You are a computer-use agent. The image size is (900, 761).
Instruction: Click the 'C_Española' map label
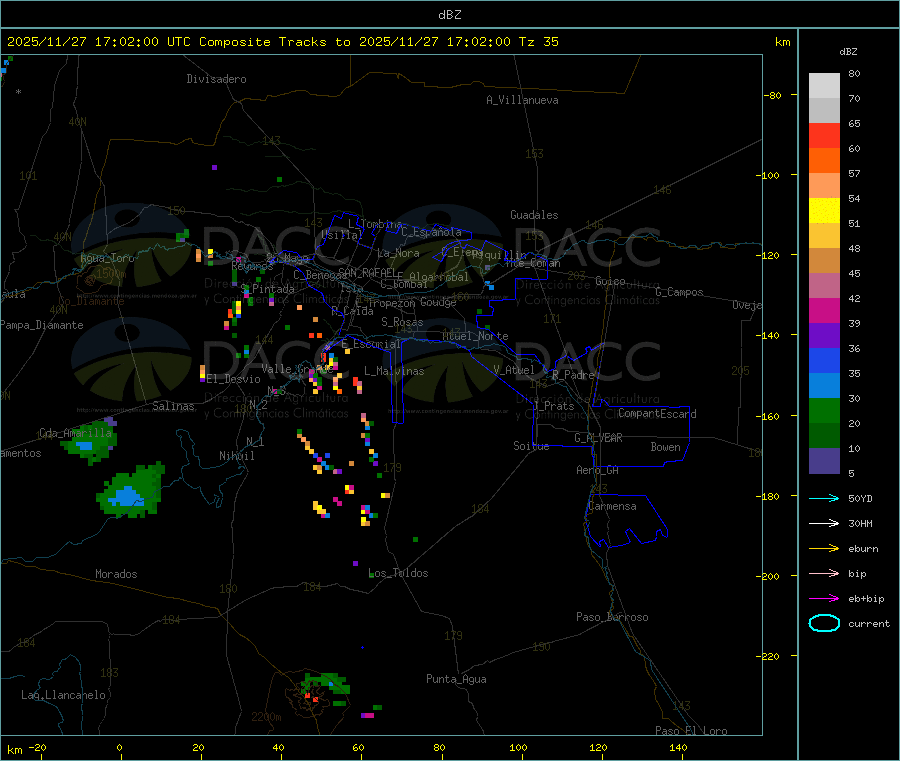(x=431, y=232)
